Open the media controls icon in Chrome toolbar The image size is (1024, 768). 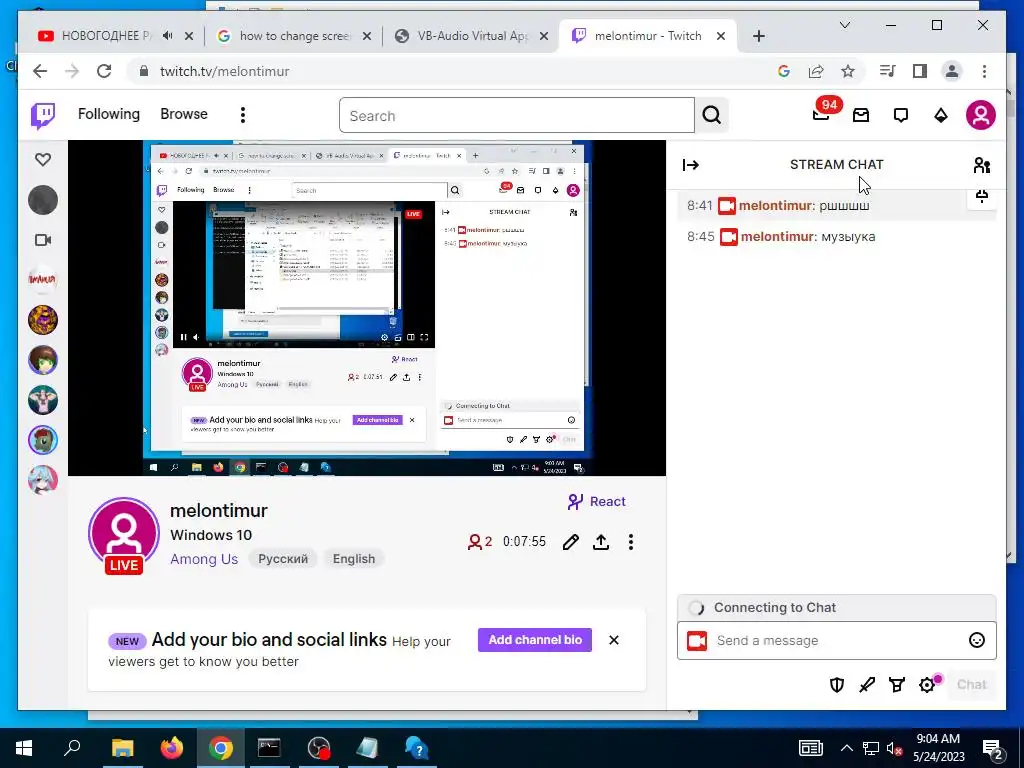[x=888, y=71]
